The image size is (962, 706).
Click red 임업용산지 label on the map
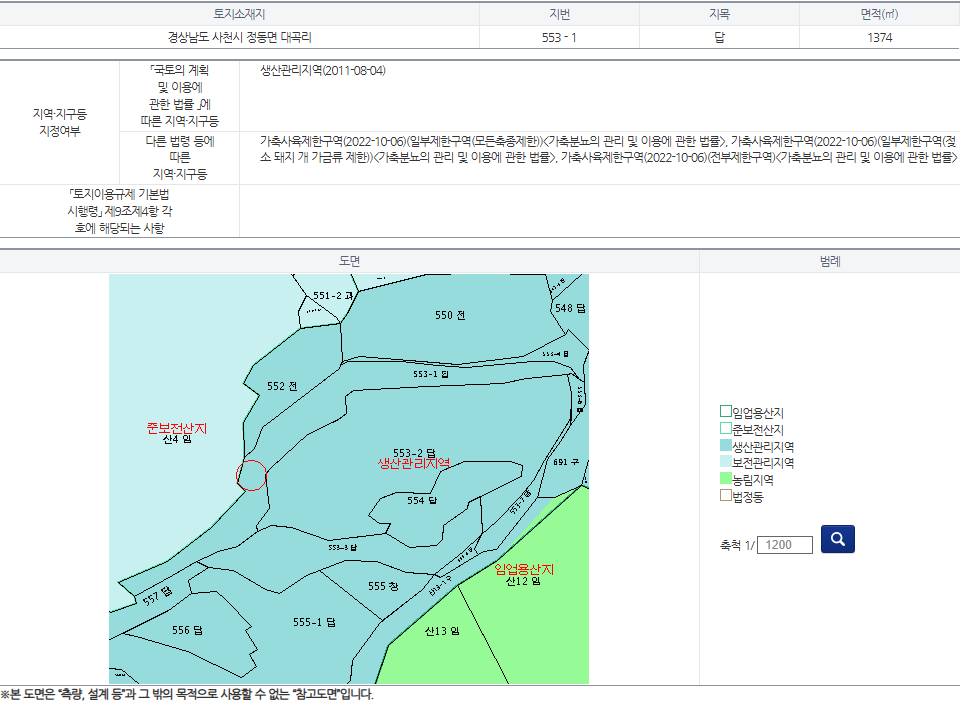pos(524,569)
